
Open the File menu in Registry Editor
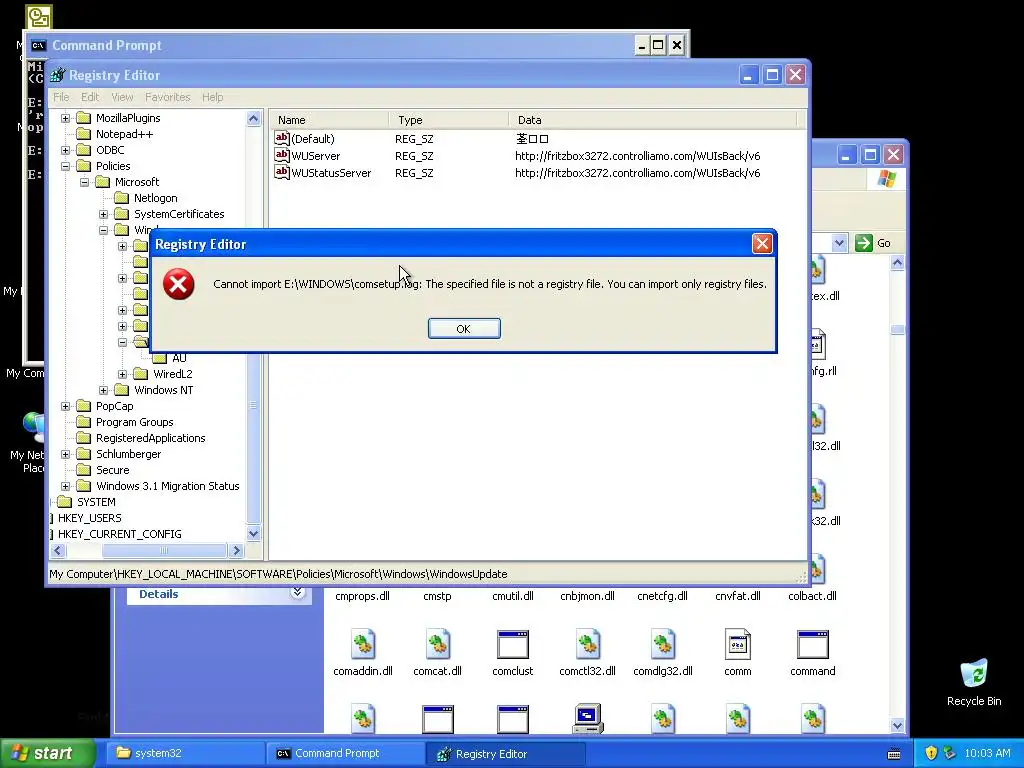61,97
